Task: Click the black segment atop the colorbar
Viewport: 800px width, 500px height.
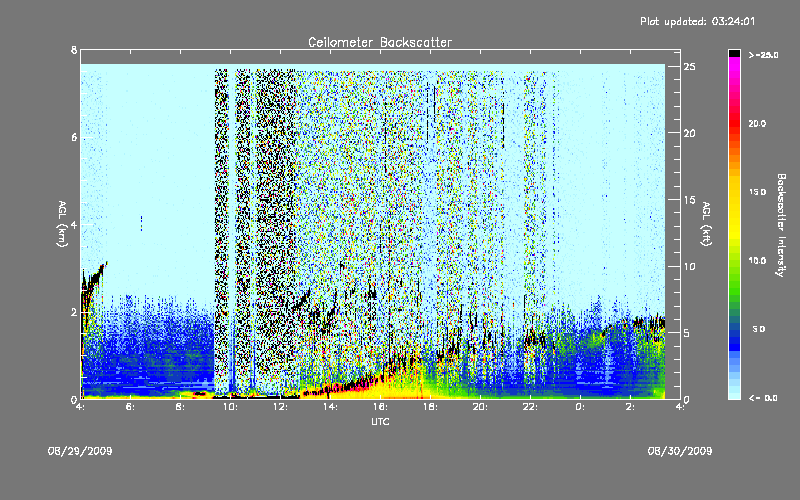Action: click(734, 53)
